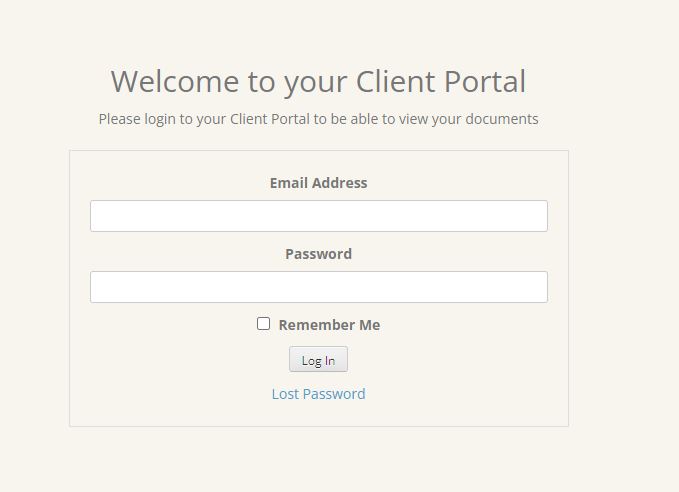Click the Email Address field label
The height and width of the screenshot is (492, 679).
coord(318,183)
